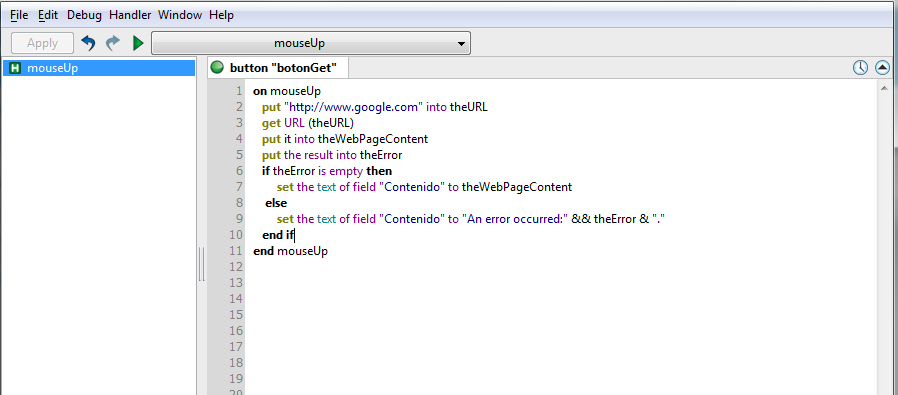
Task: Open the Handler menu
Action: point(130,15)
